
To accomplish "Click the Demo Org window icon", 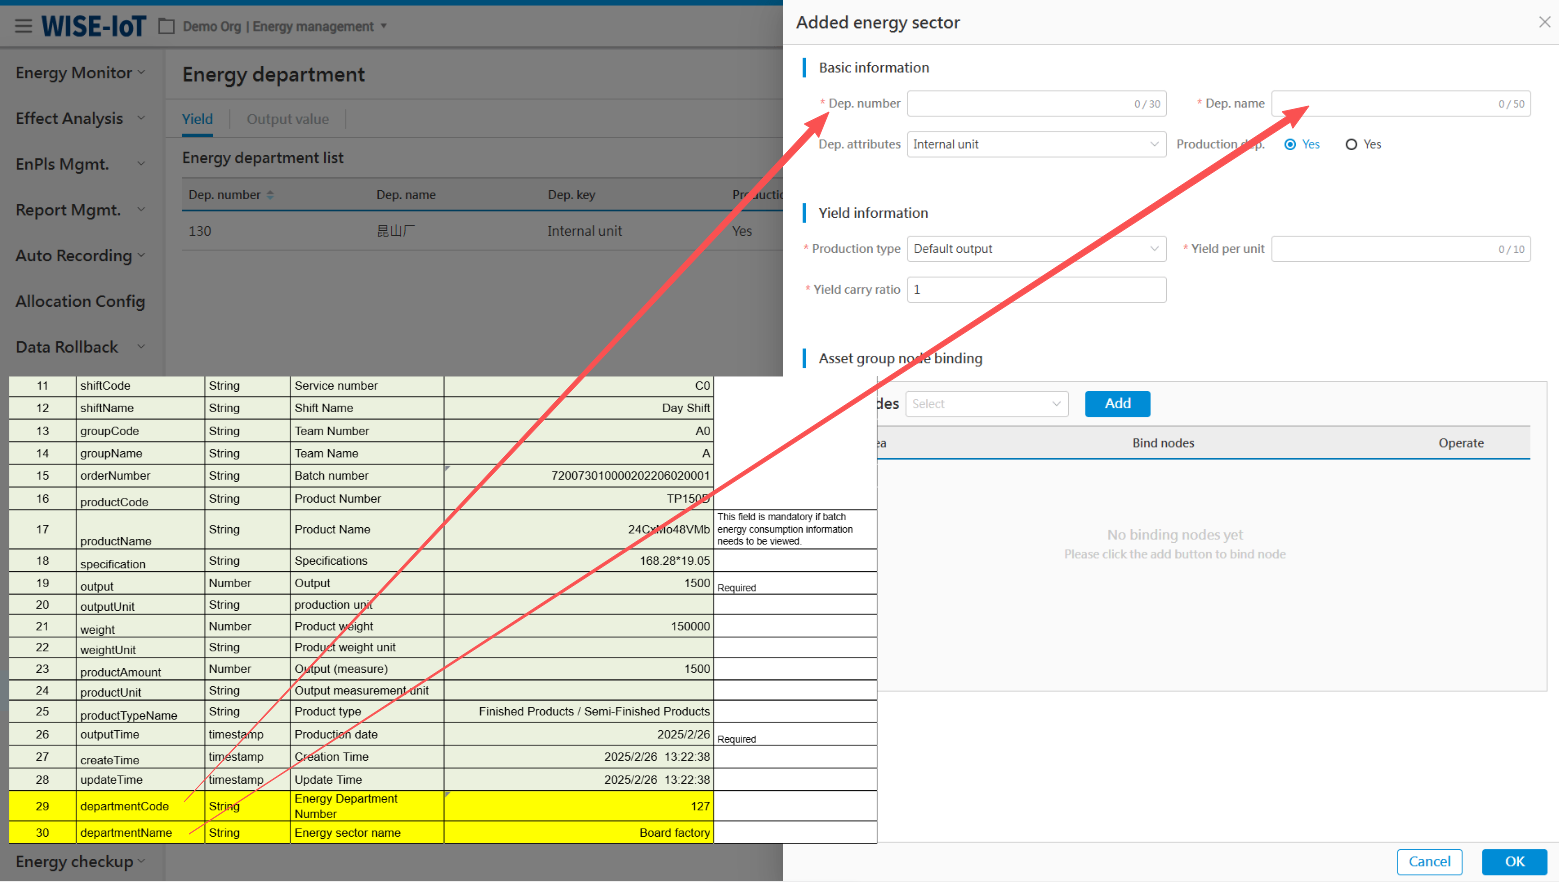I will click(167, 26).
